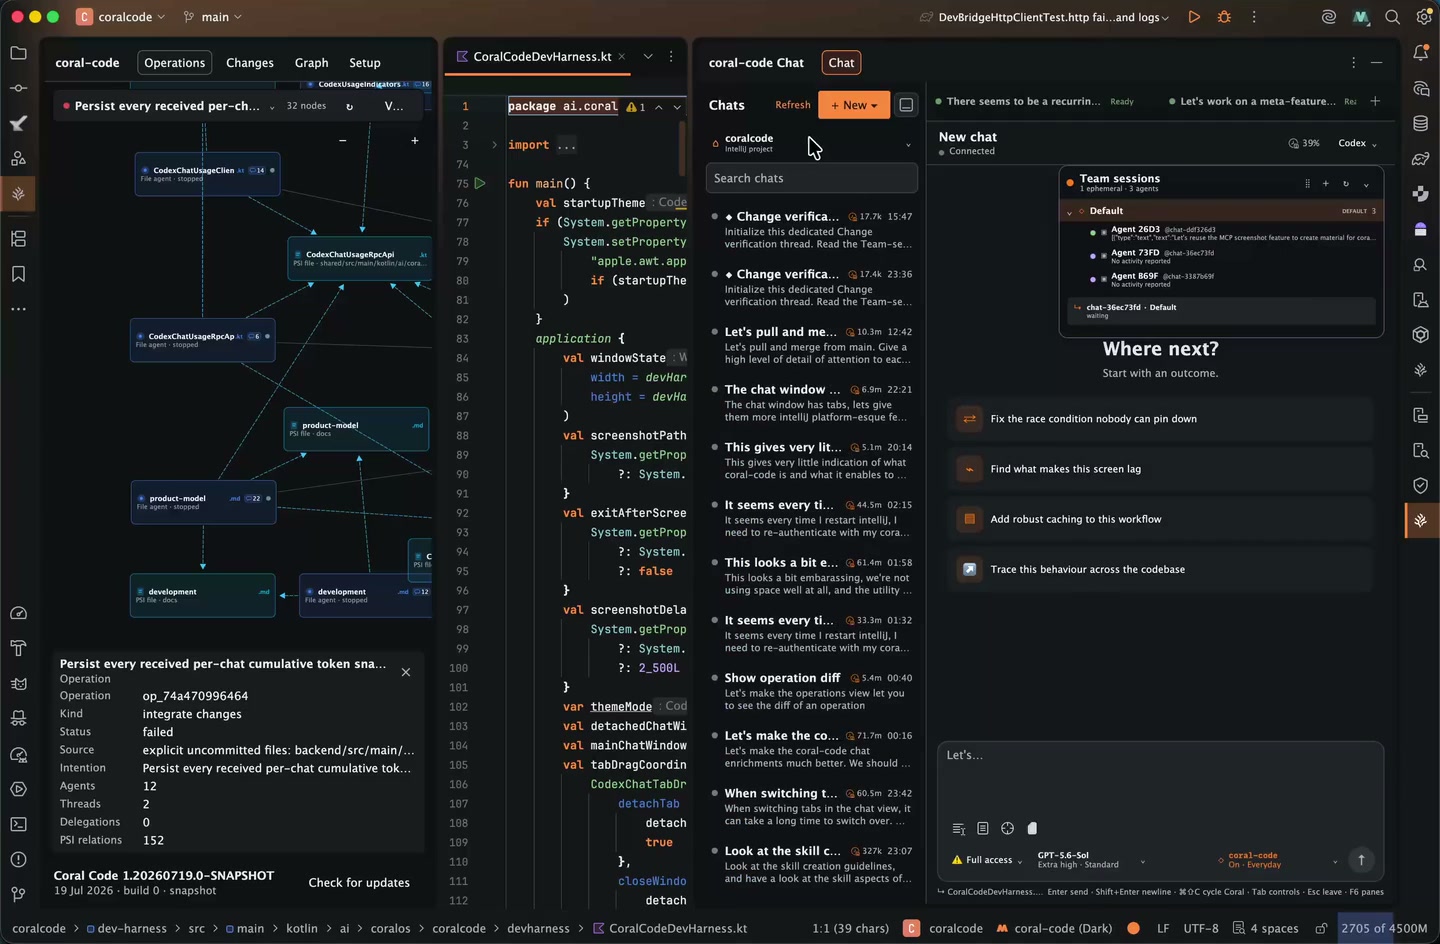Add a team session with the plus icon
Image resolution: width=1440 pixels, height=944 pixels.
tap(1326, 183)
